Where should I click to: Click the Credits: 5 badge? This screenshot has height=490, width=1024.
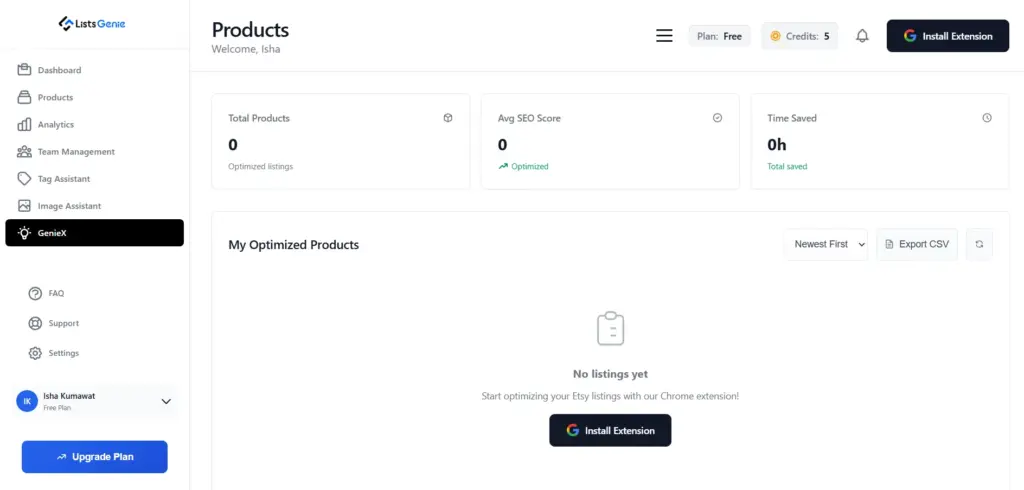[x=800, y=36]
